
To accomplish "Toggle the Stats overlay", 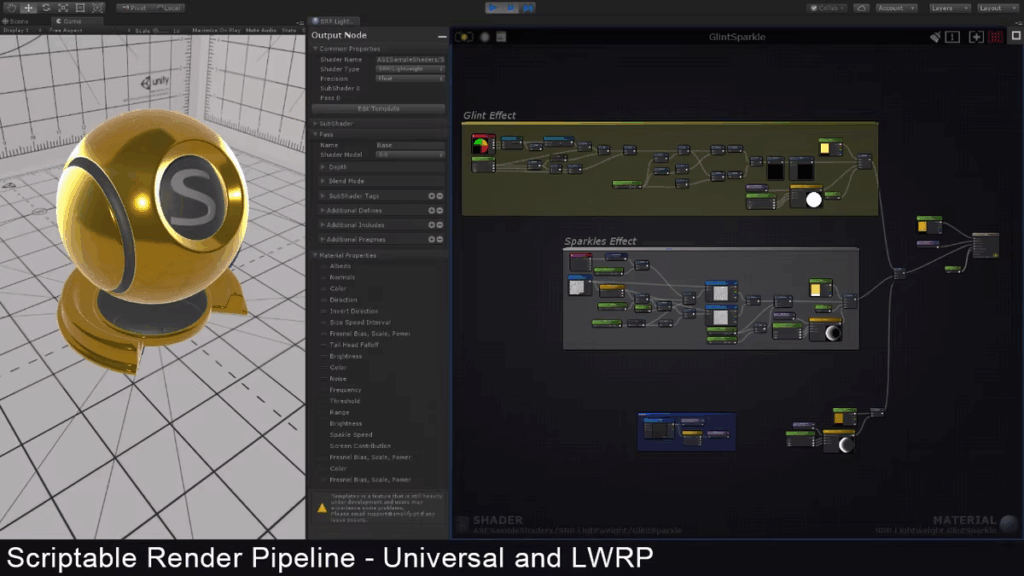I will 289,30.
